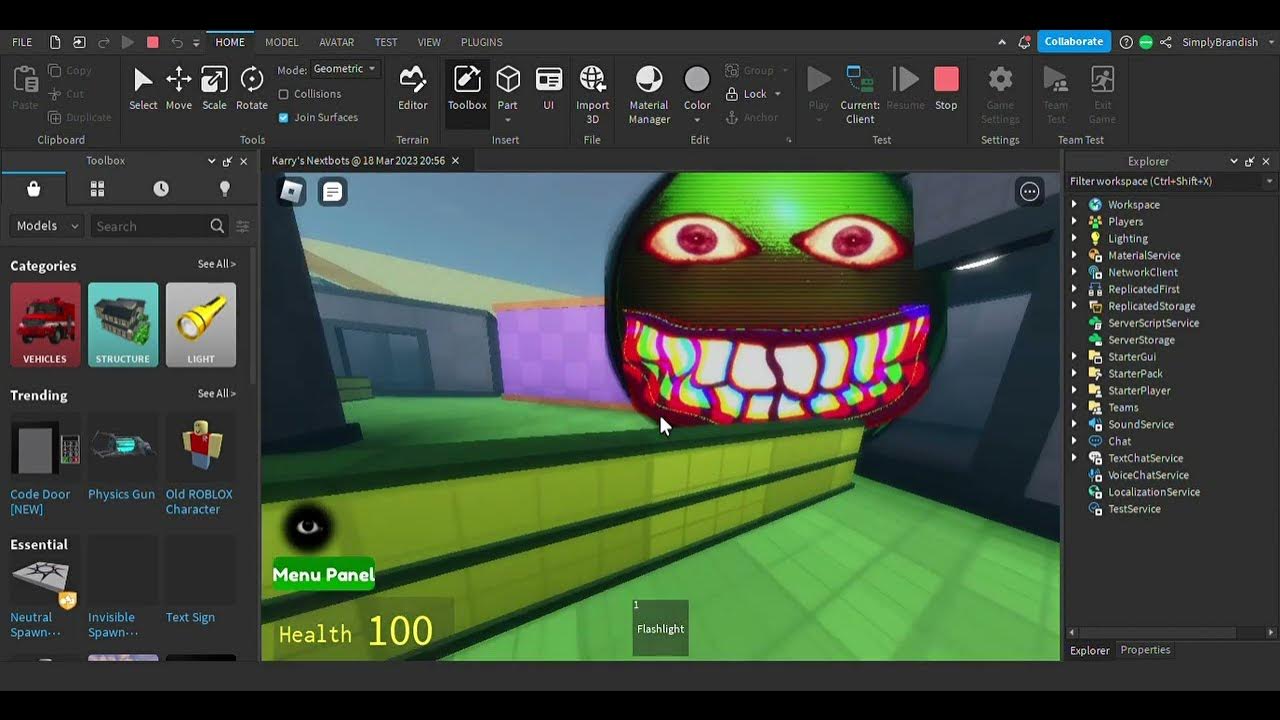Switch to the PLUGINS ribbon tab
1280x720 pixels.
pyautogui.click(x=482, y=42)
